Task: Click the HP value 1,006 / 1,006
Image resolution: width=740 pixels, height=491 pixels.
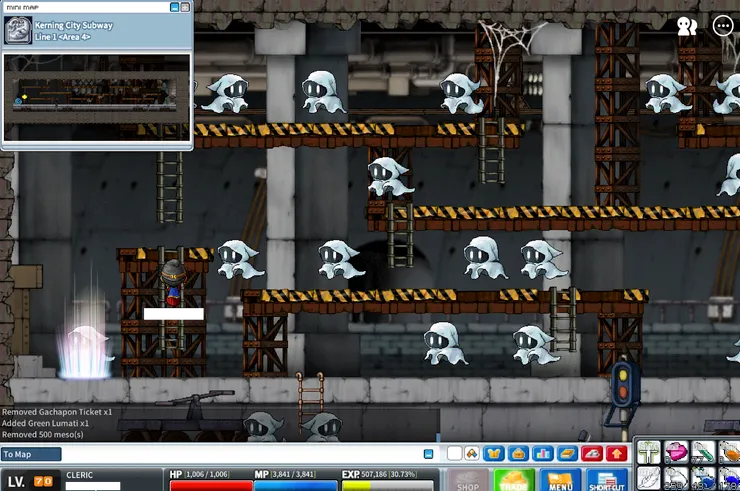Action: pos(207,474)
